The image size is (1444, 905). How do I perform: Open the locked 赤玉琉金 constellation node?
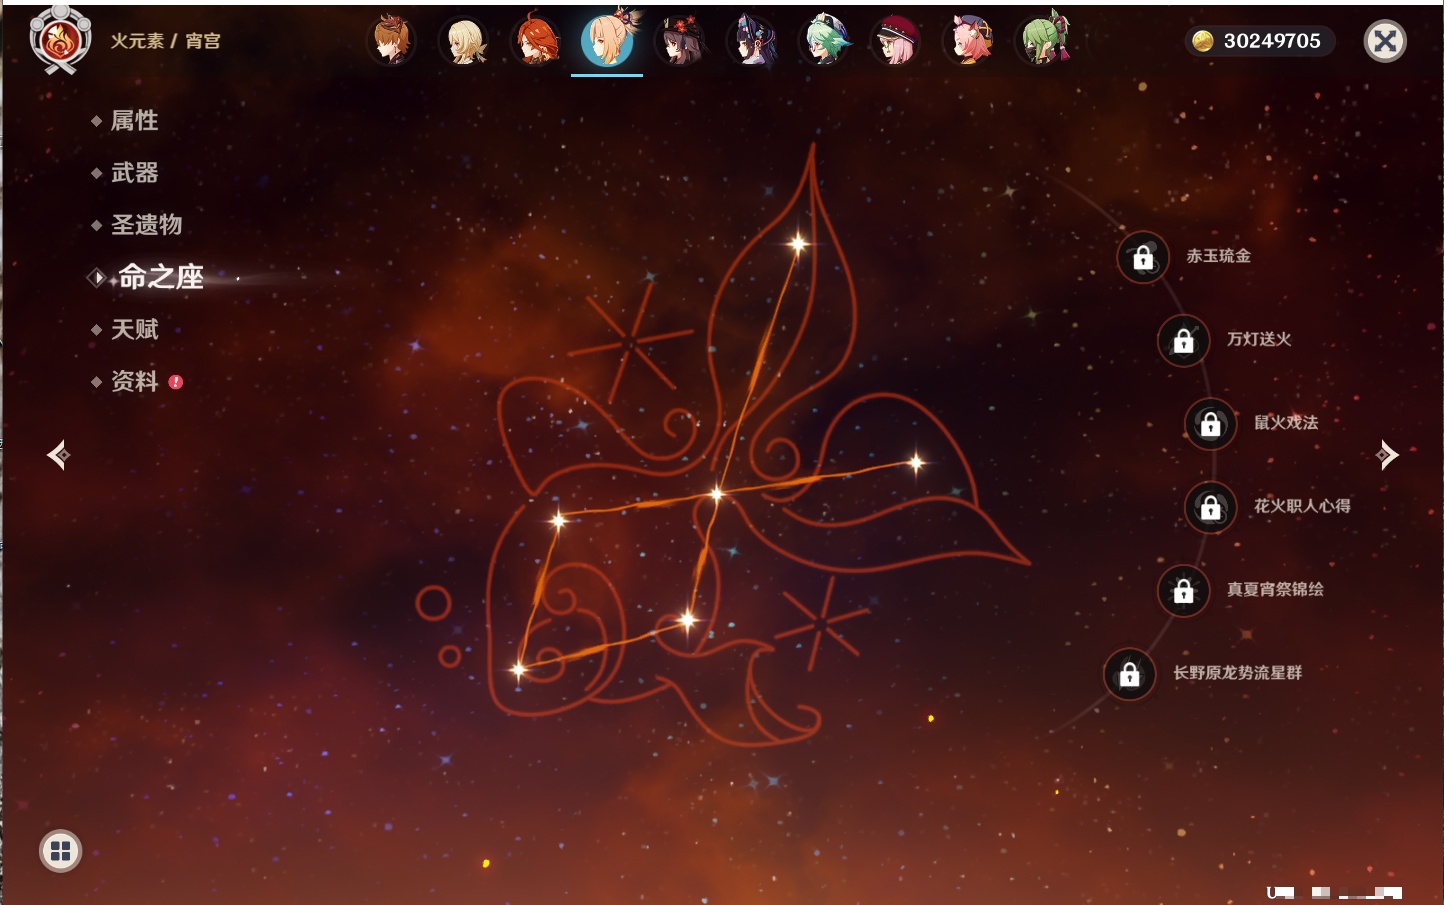coord(1142,257)
